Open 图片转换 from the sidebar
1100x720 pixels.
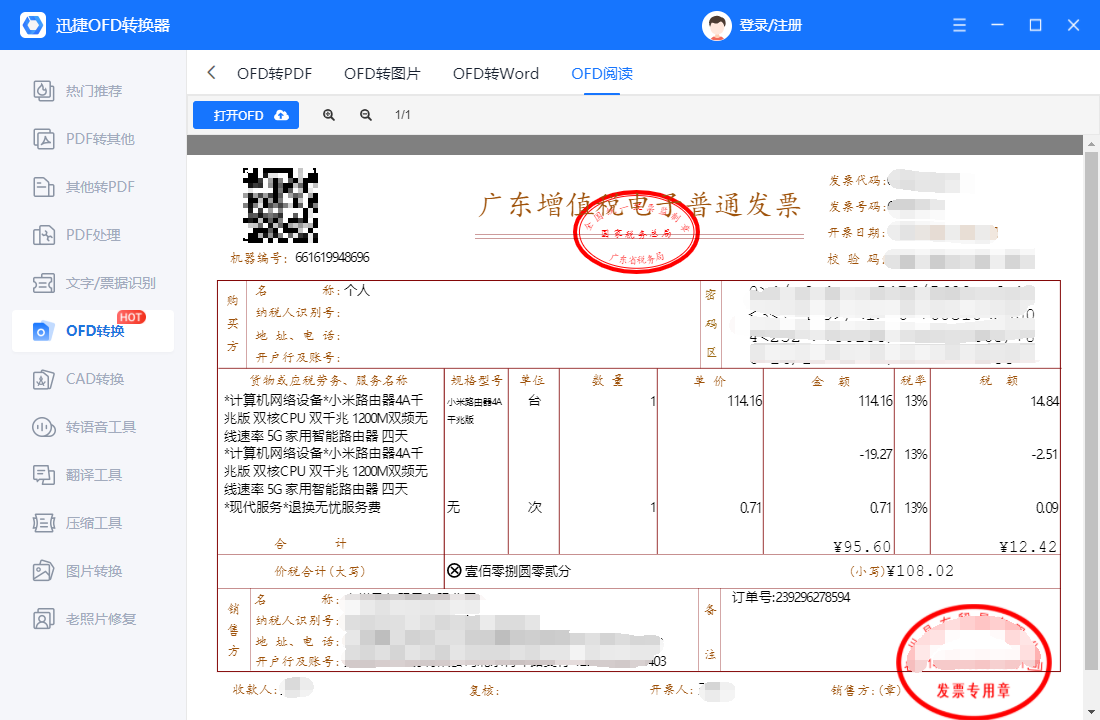coord(91,571)
